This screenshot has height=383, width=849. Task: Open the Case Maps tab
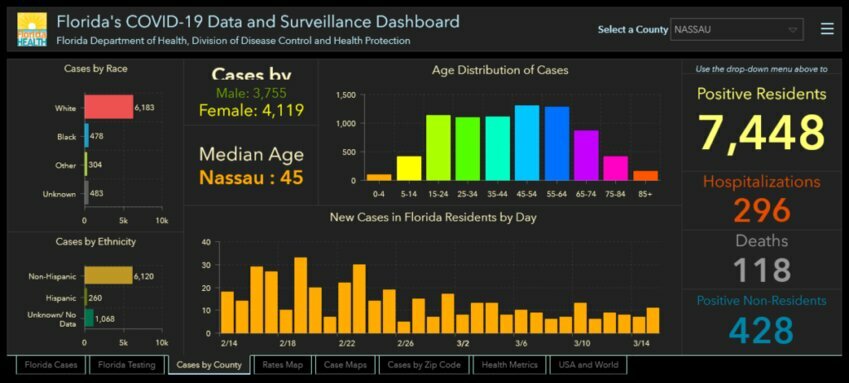click(x=345, y=365)
